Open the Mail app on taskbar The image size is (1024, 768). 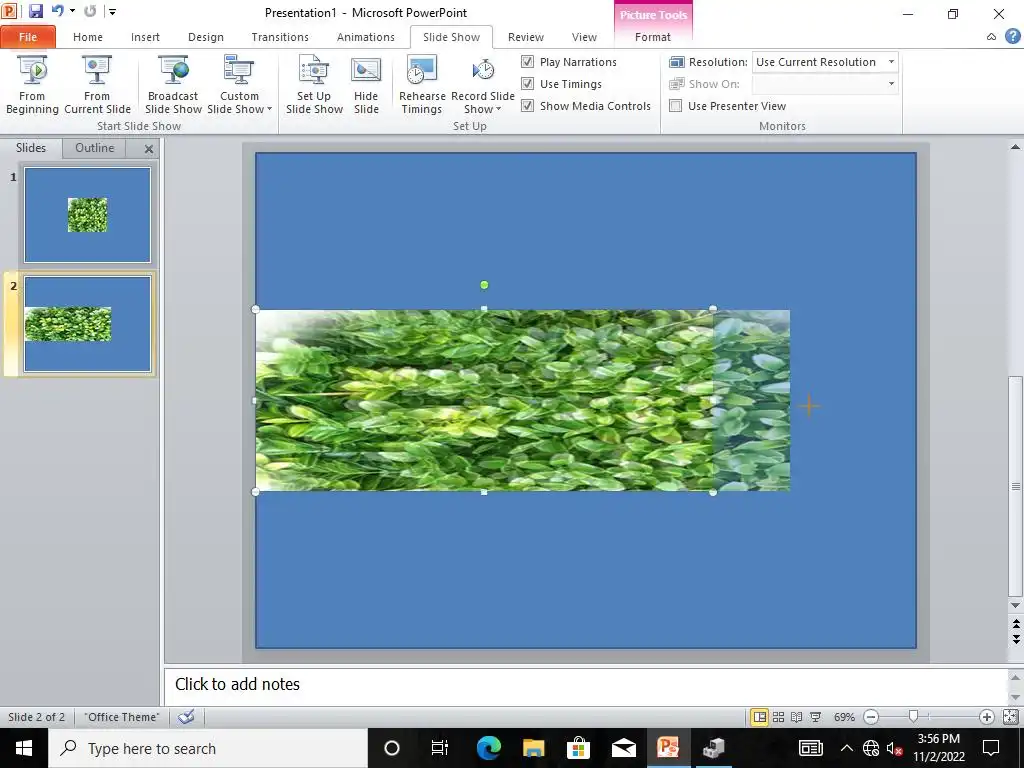click(x=624, y=748)
